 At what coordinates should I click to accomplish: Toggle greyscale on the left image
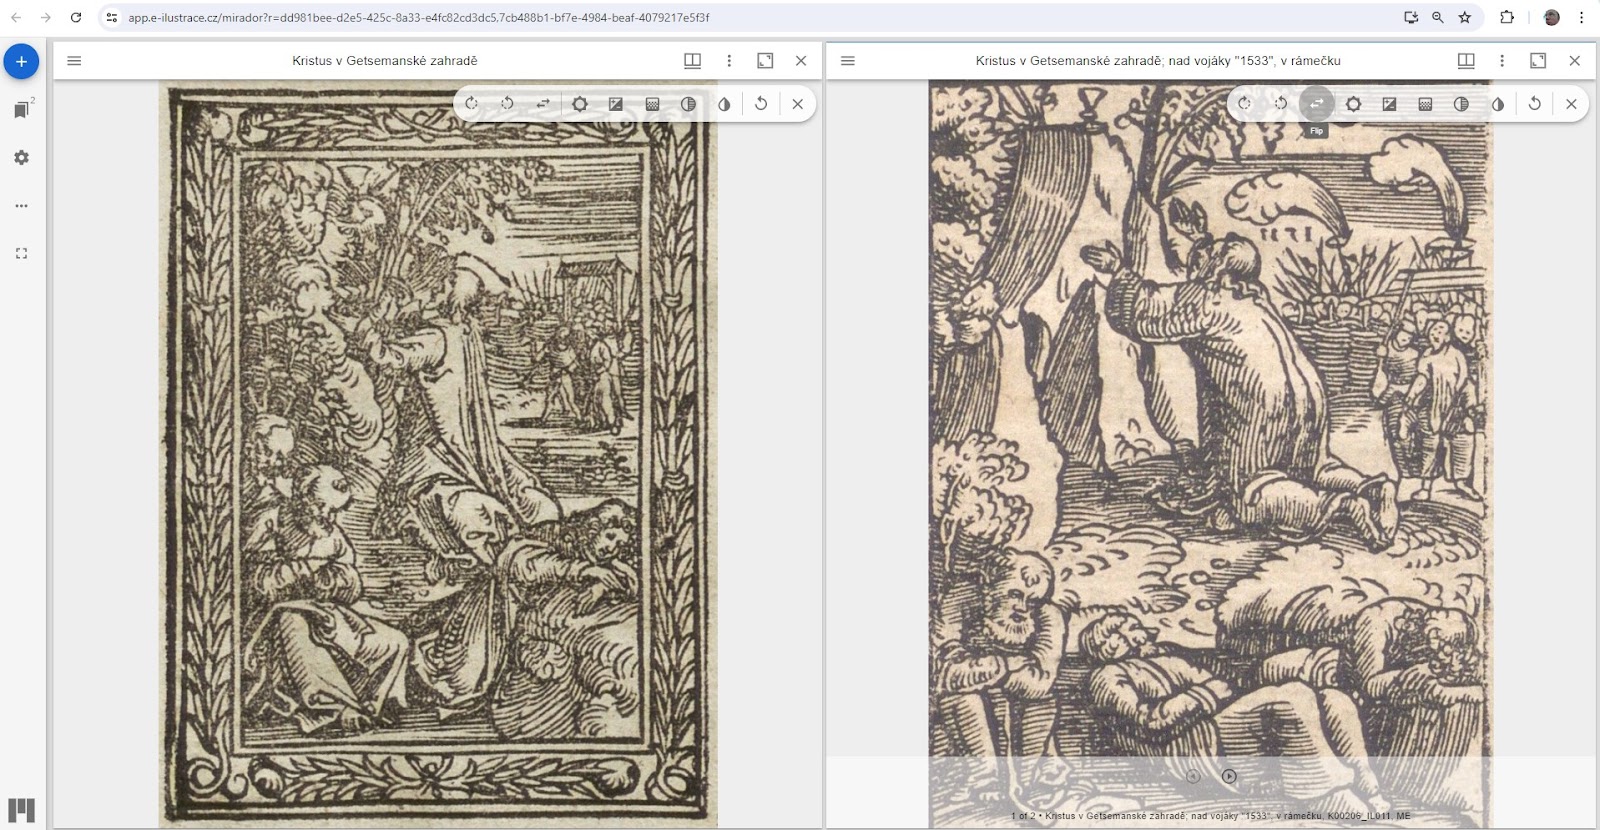(x=688, y=104)
